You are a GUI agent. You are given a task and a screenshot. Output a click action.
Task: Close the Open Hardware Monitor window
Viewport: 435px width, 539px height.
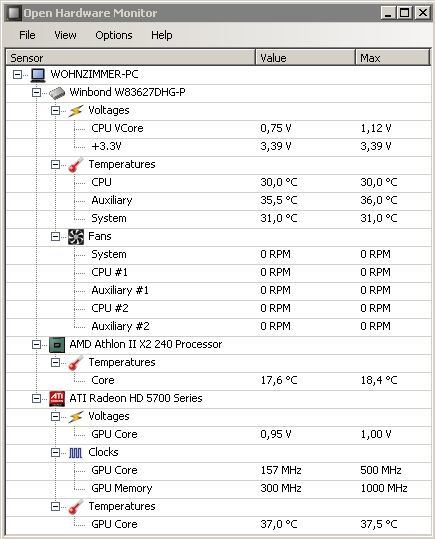(423, 13)
